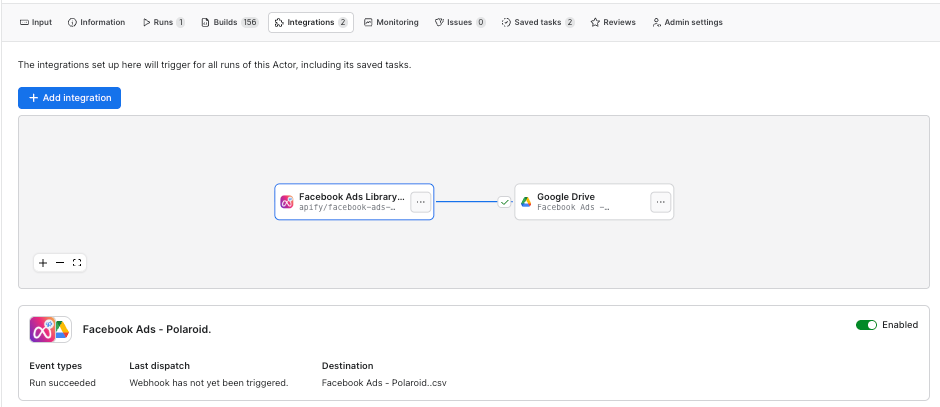Click the Monitoring tab chart icon
This screenshot has width=940, height=407.
368,22
